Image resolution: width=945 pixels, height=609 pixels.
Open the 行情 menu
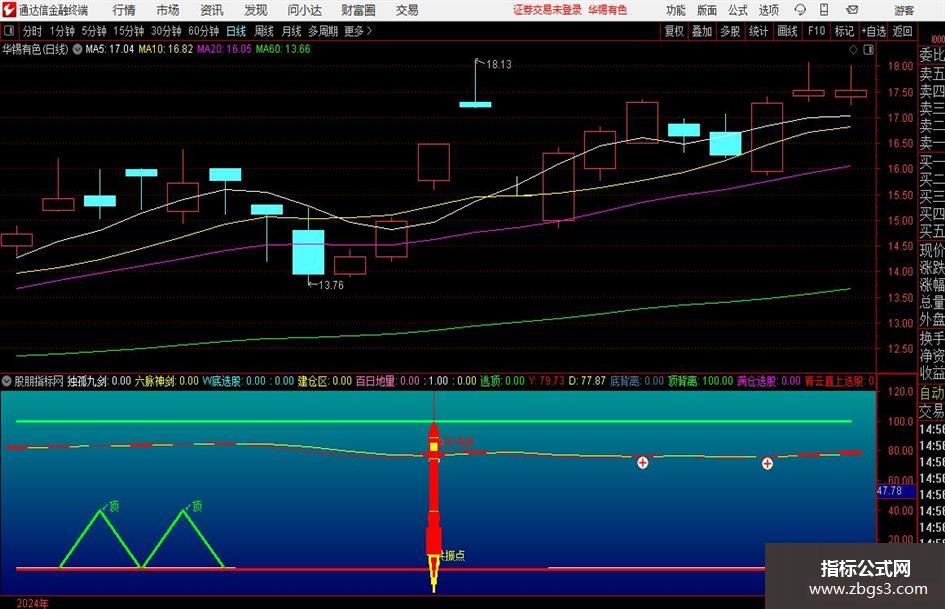point(124,10)
